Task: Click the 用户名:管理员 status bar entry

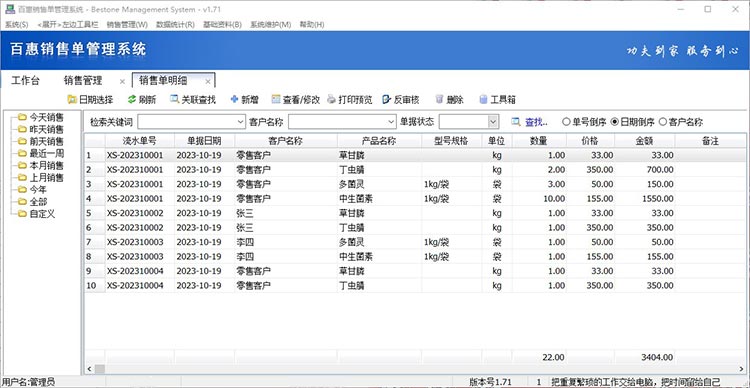Action: point(29,382)
